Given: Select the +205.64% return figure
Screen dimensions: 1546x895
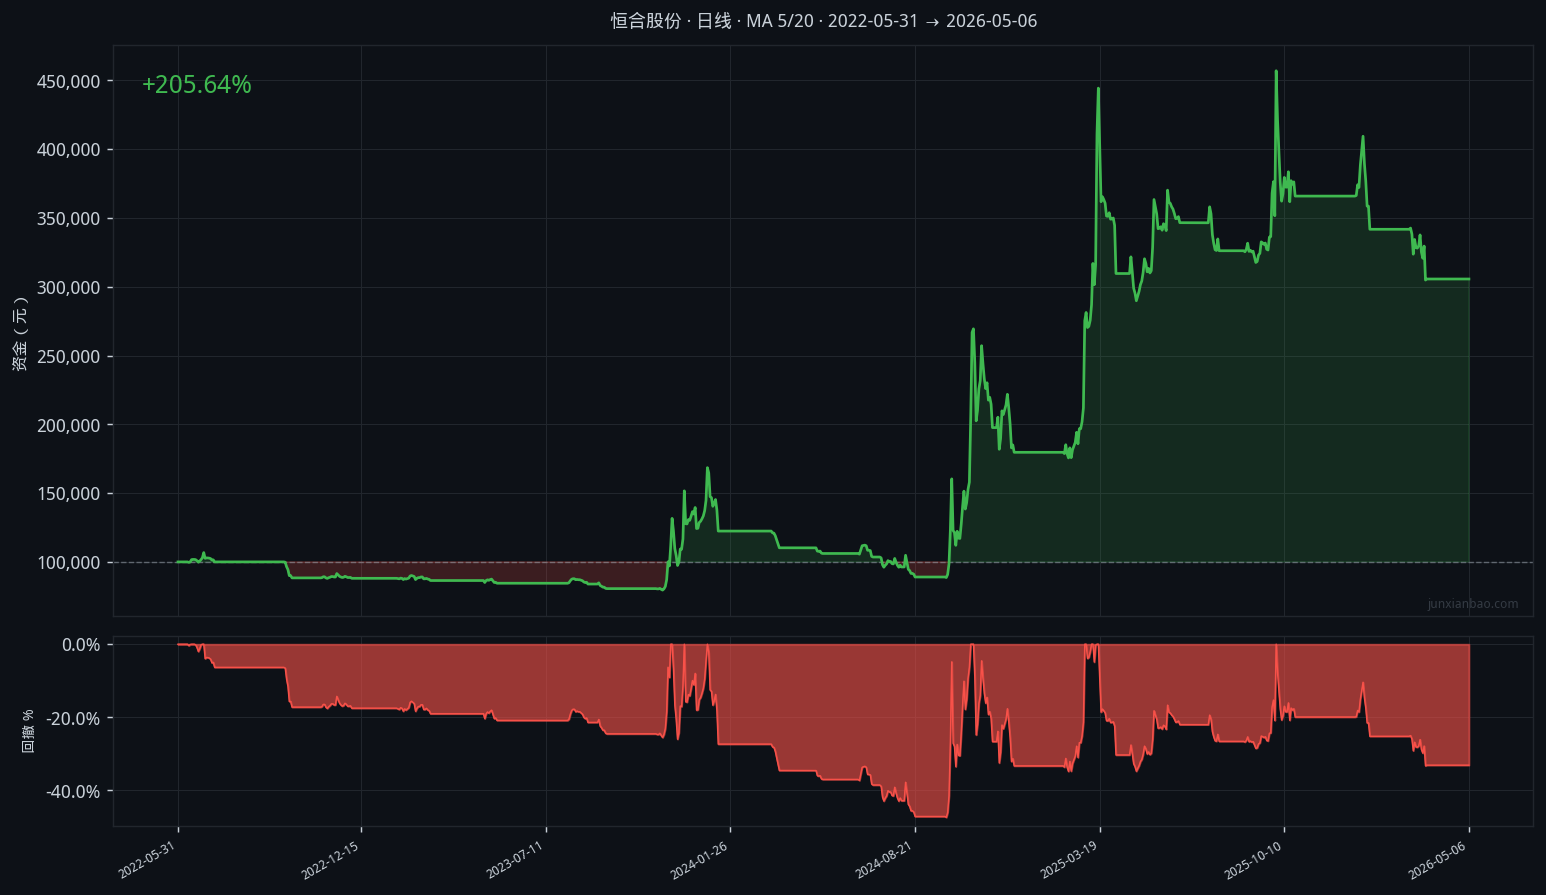Looking at the screenshot, I should click(x=196, y=85).
